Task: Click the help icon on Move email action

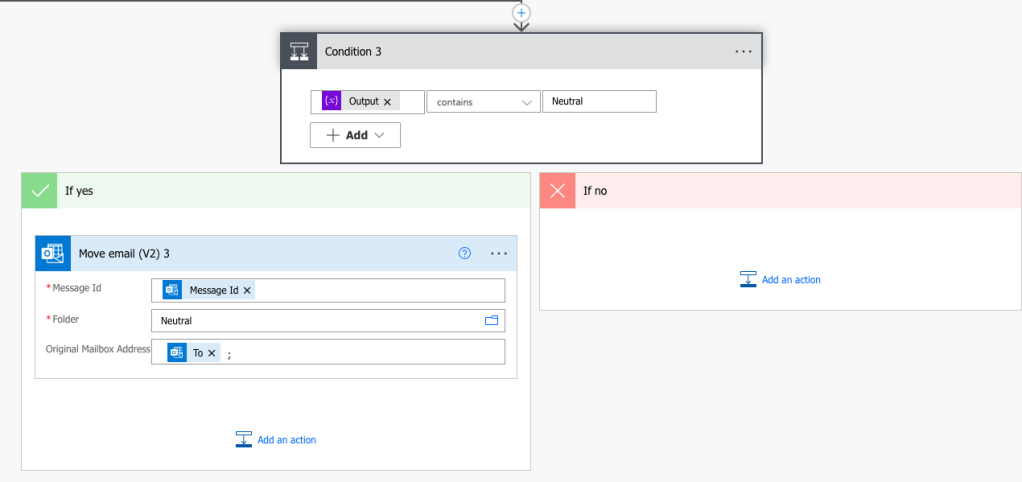Action: coord(464,254)
